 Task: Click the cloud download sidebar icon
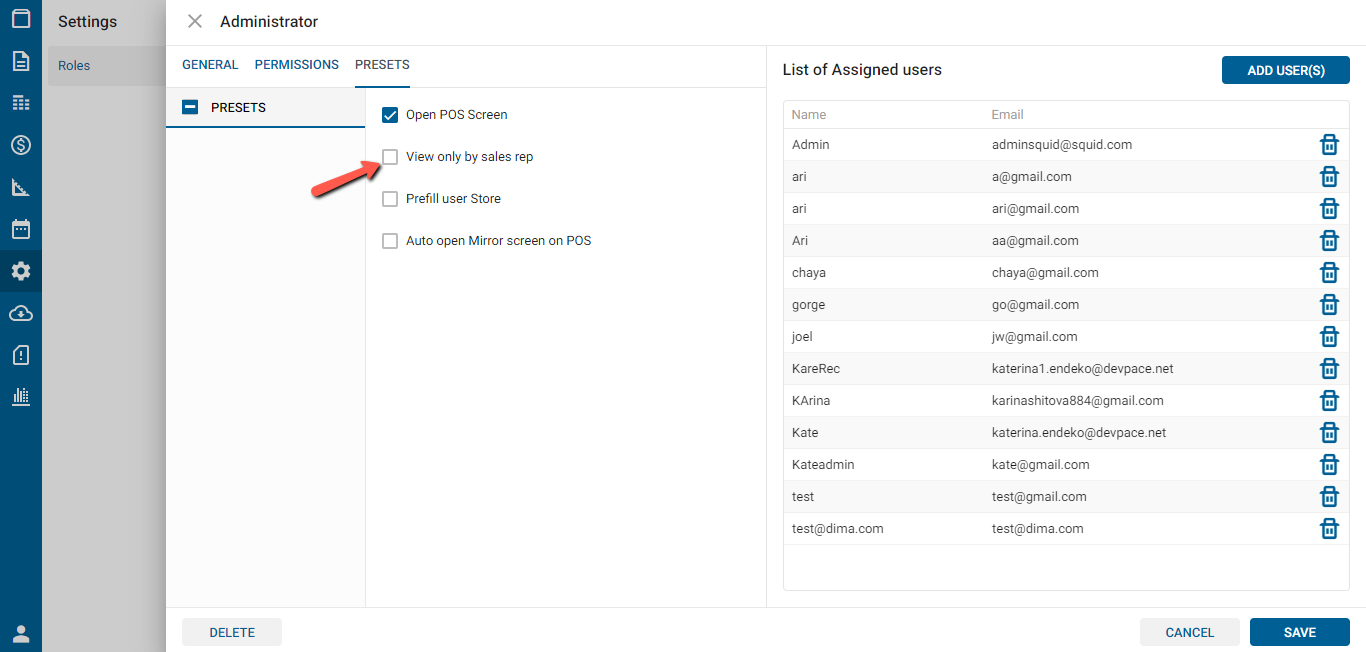(x=21, y=313)
